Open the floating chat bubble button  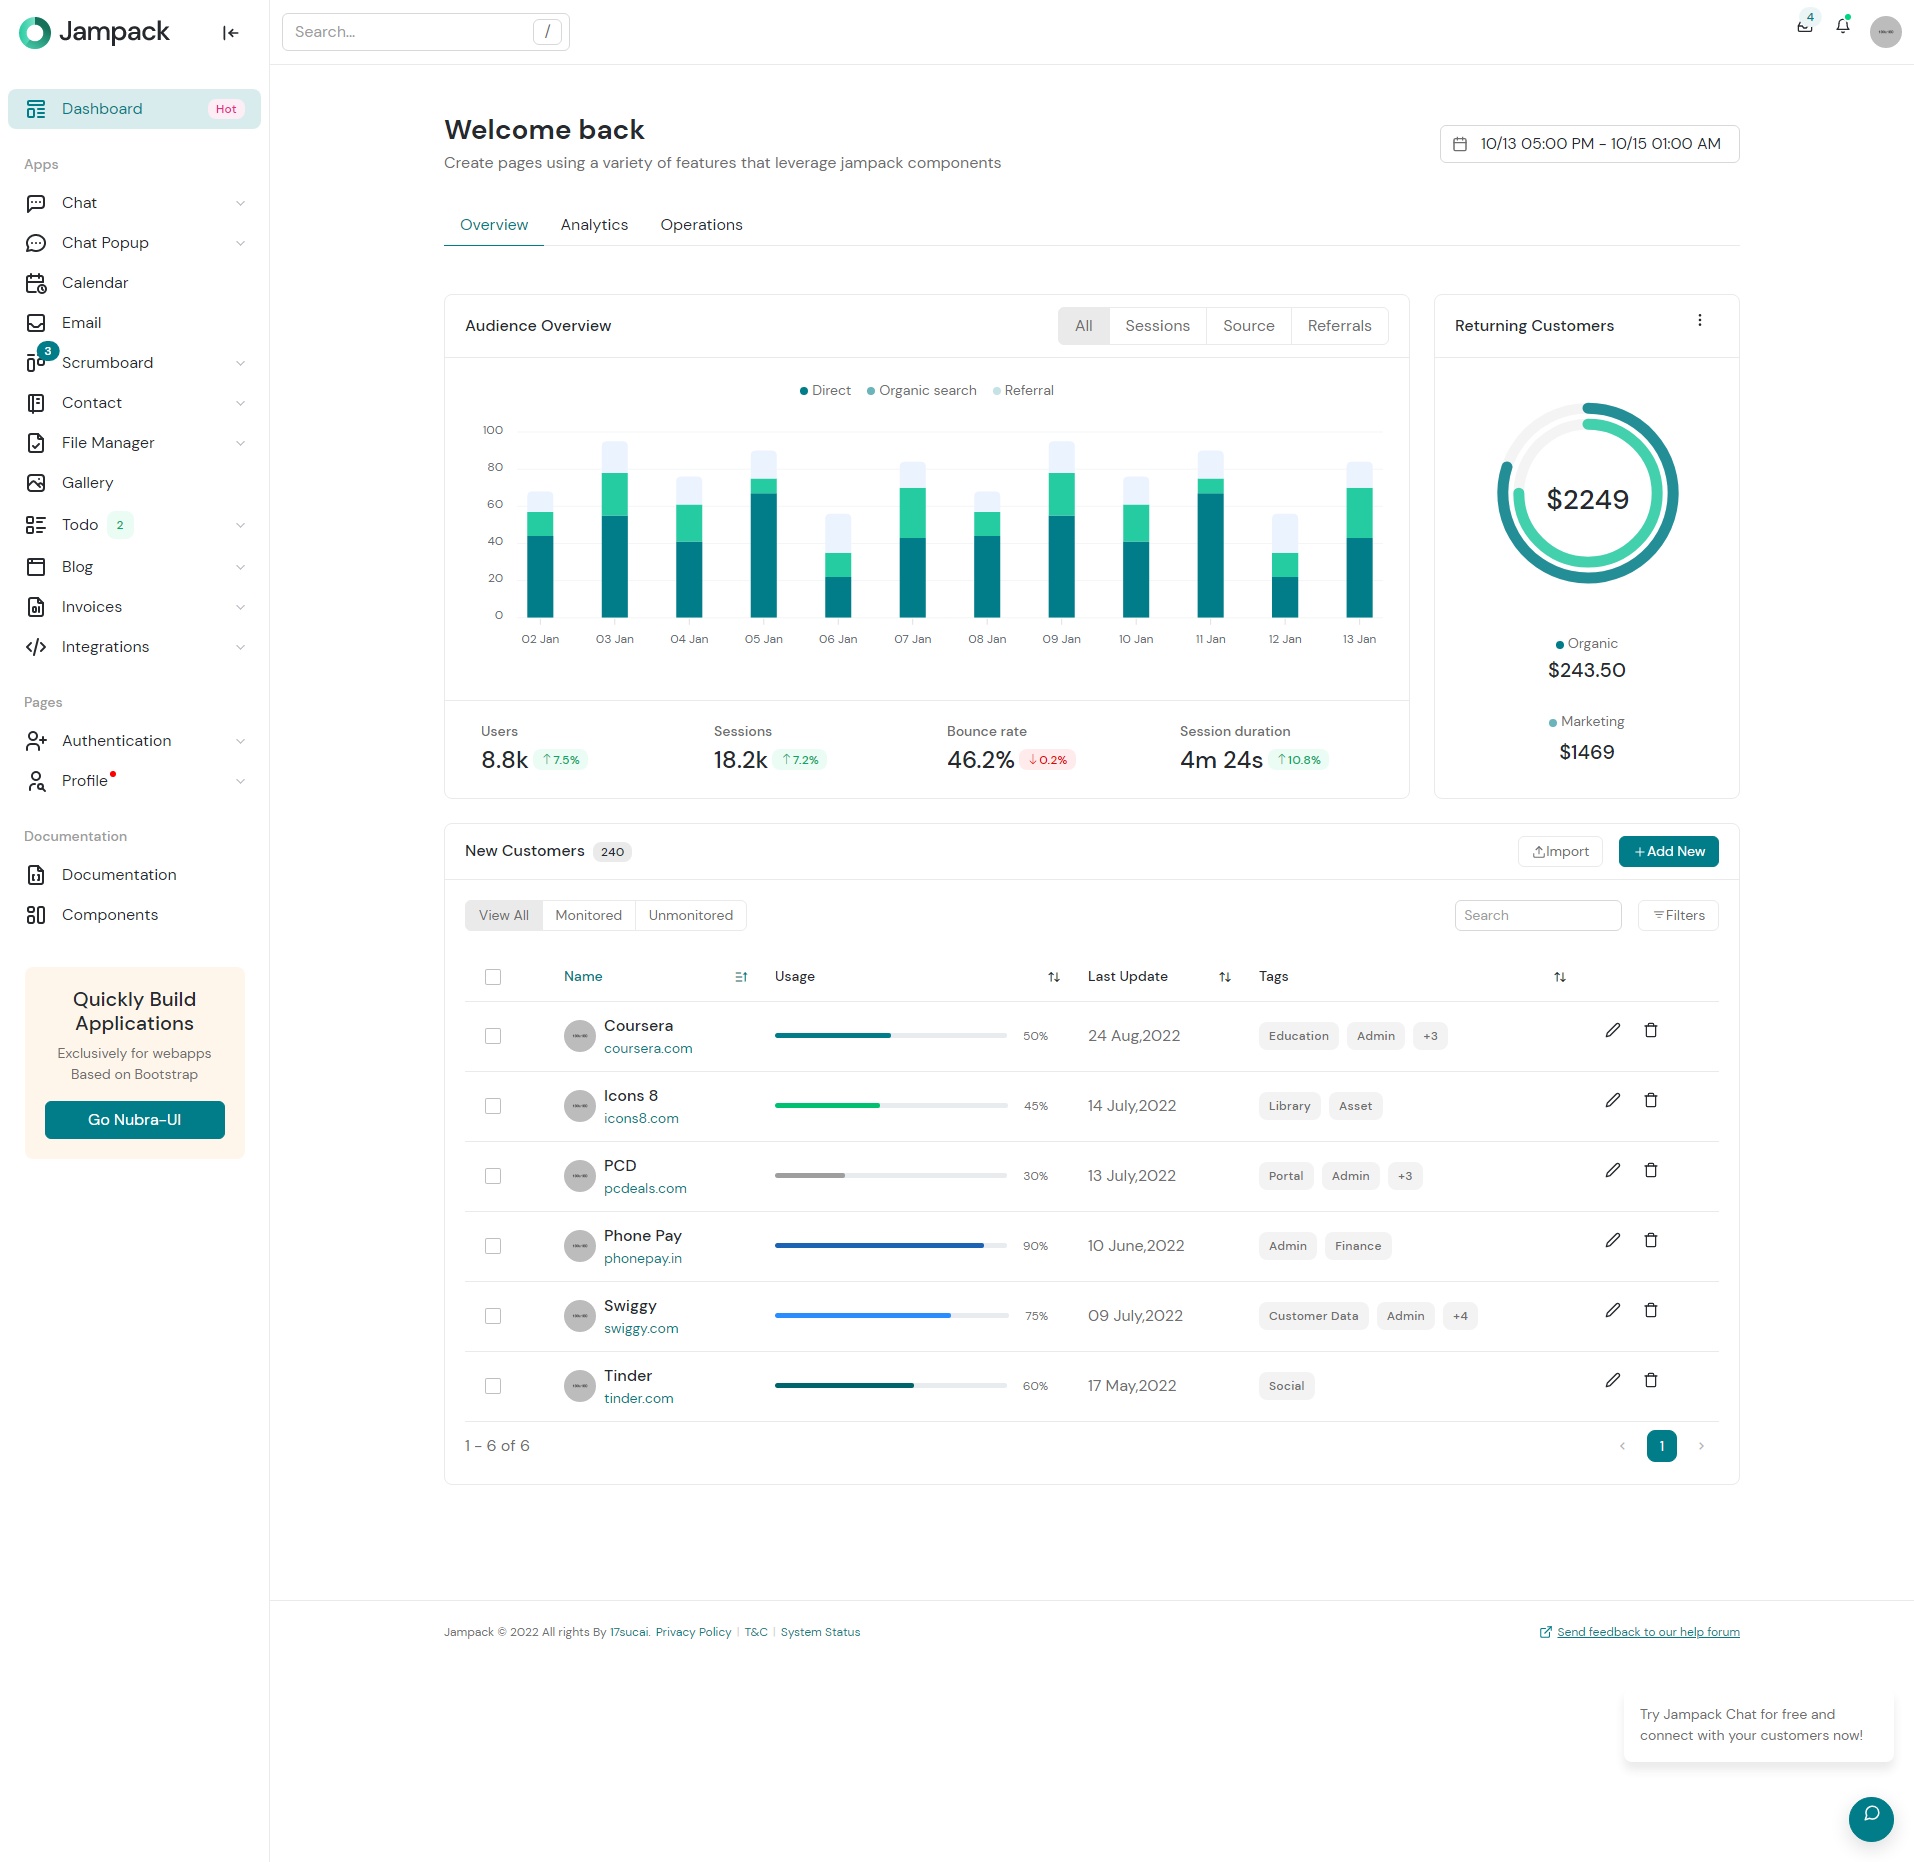click(x=1870, y=1817)
